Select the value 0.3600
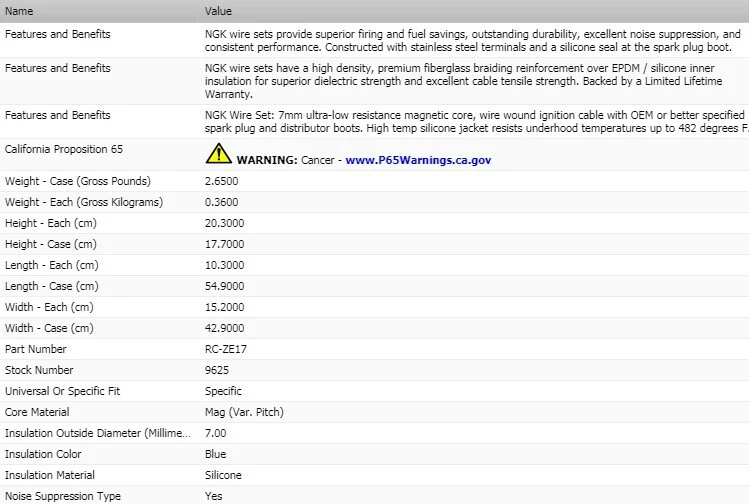The image size is (749, 504). click(x=221, y=202)
